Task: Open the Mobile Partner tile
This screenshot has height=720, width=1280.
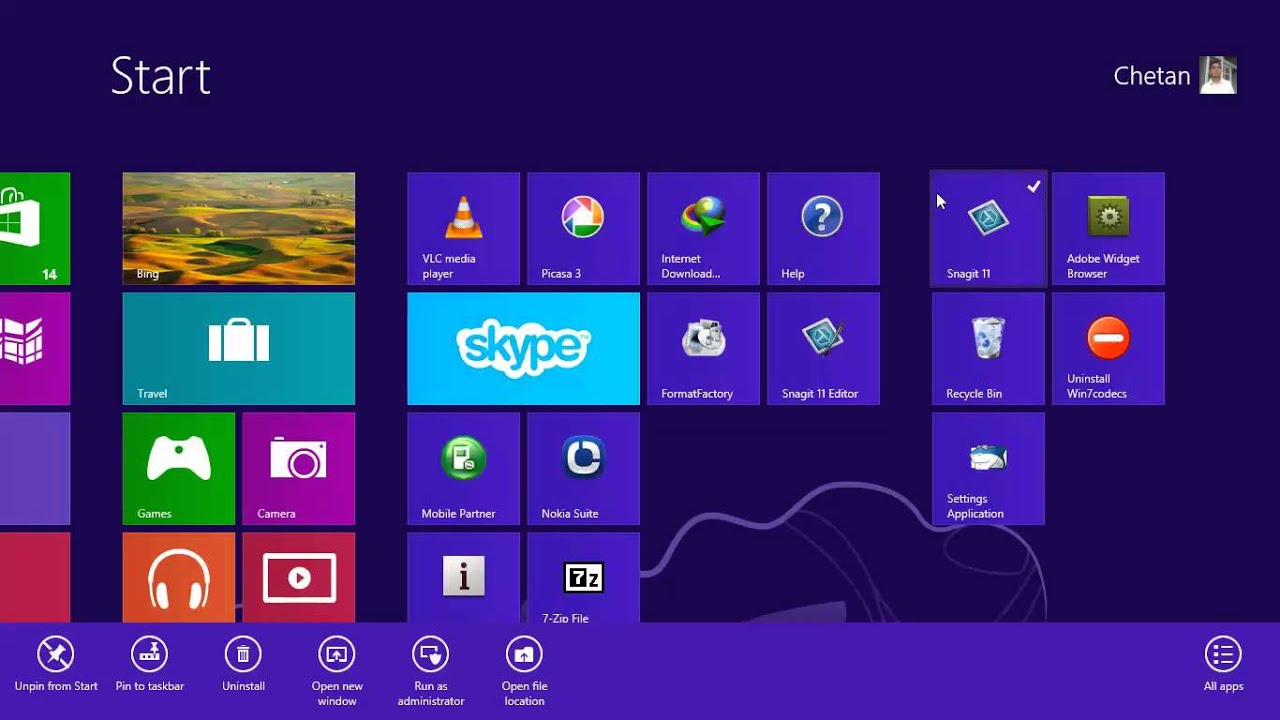Action: 463,468
